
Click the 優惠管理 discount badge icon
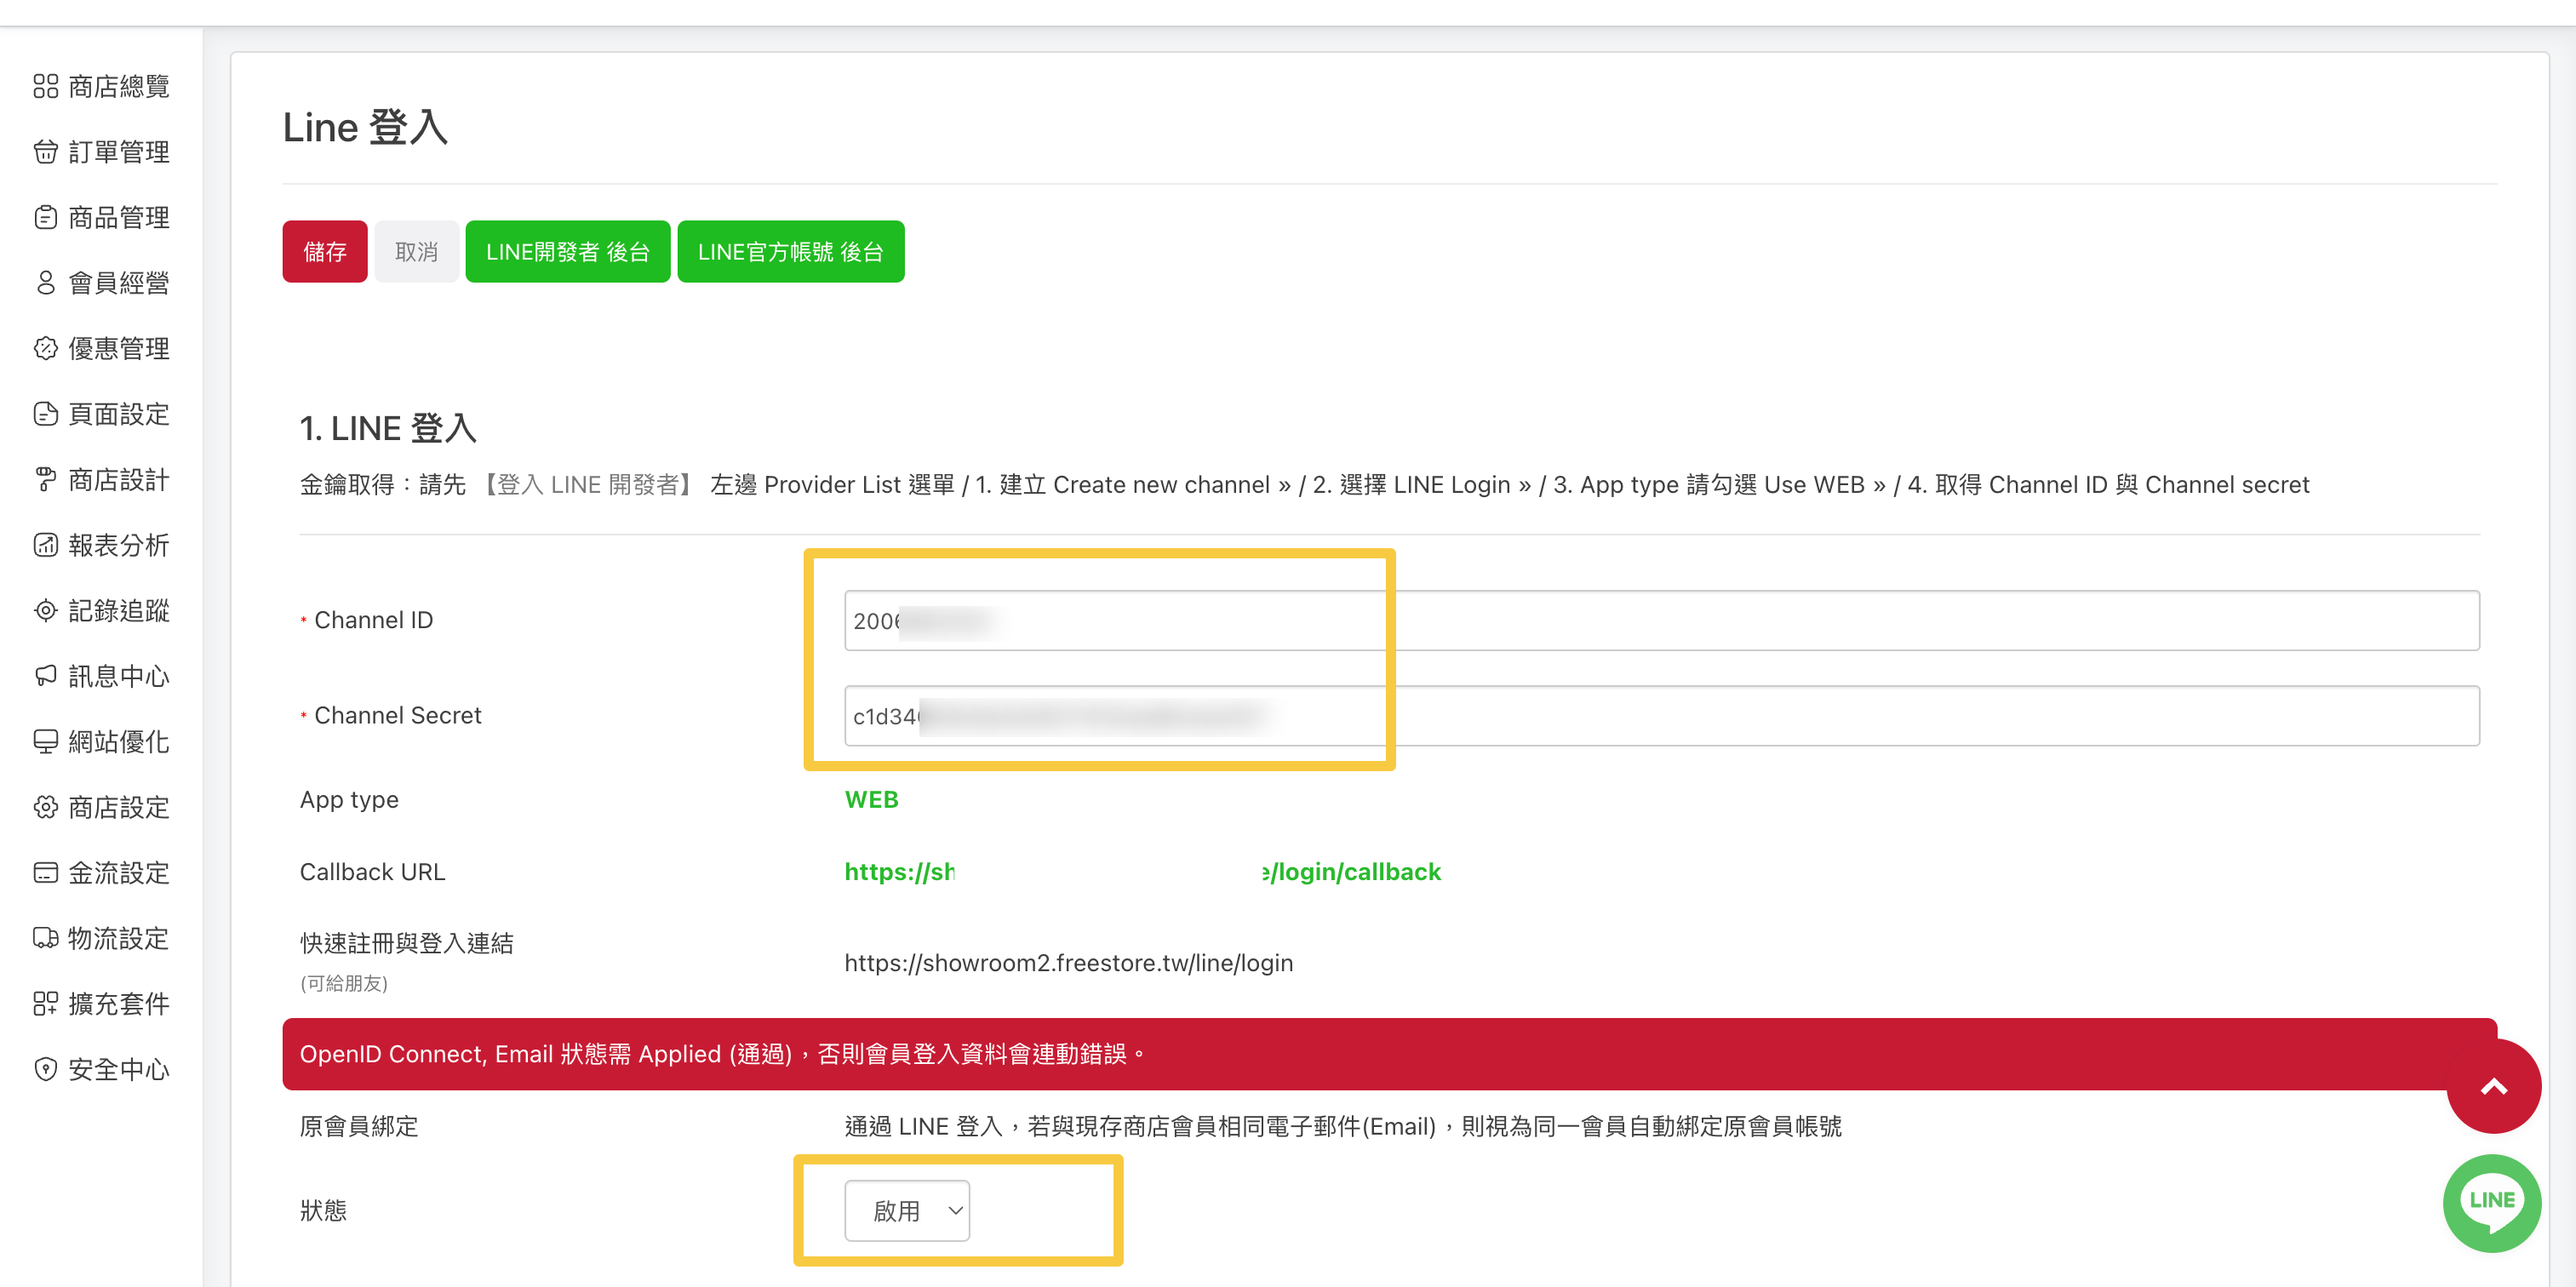(45, 348)
